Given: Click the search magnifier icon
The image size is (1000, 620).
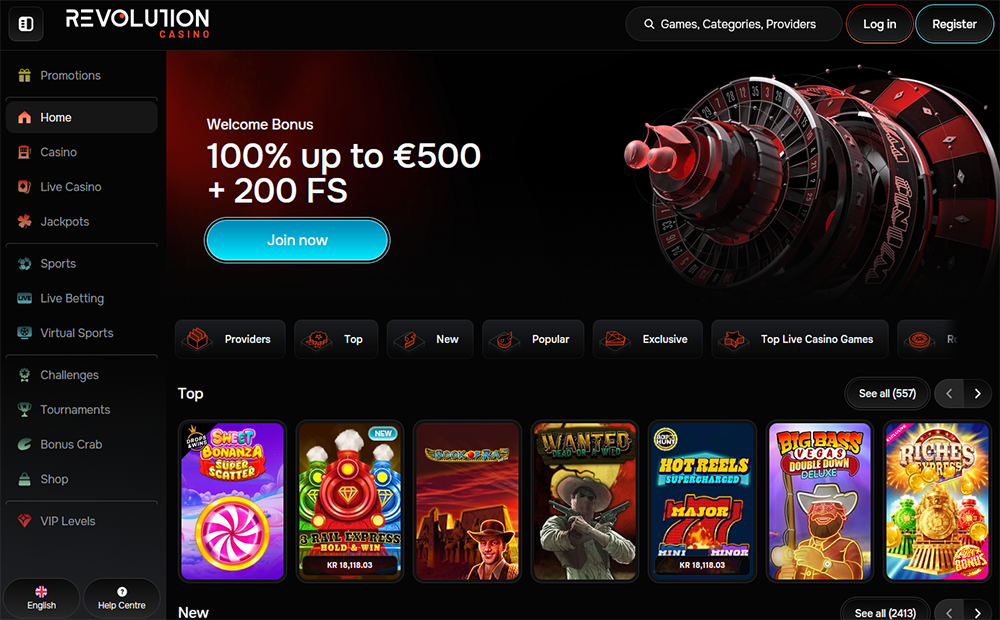Looking at the screenshot, I should (x=649, y=24).
